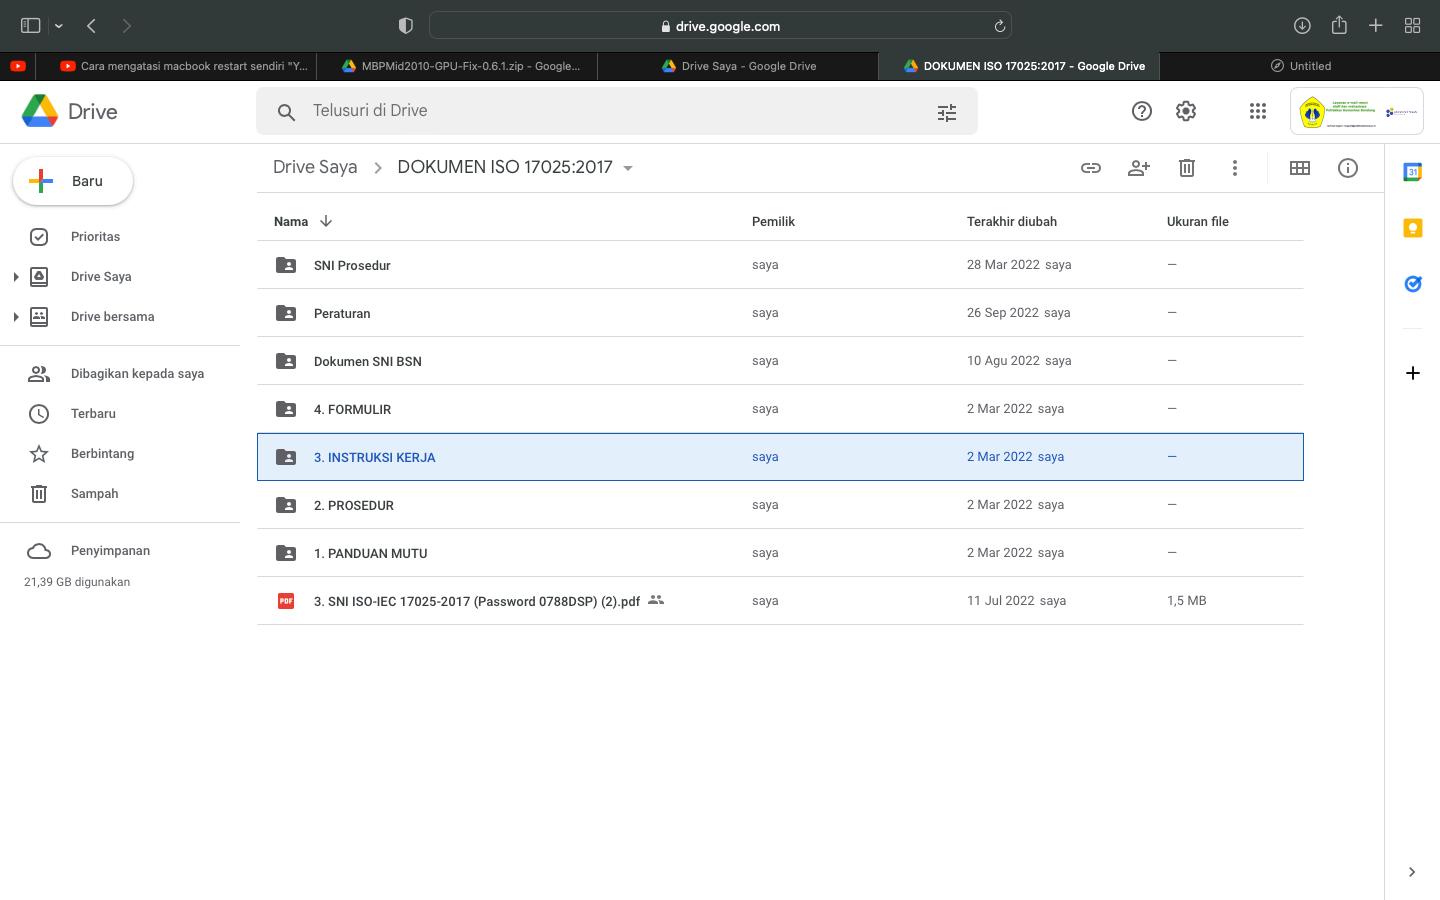Open Berbintang starred items
The image size is (1440, 900).
tap(102, 454)
